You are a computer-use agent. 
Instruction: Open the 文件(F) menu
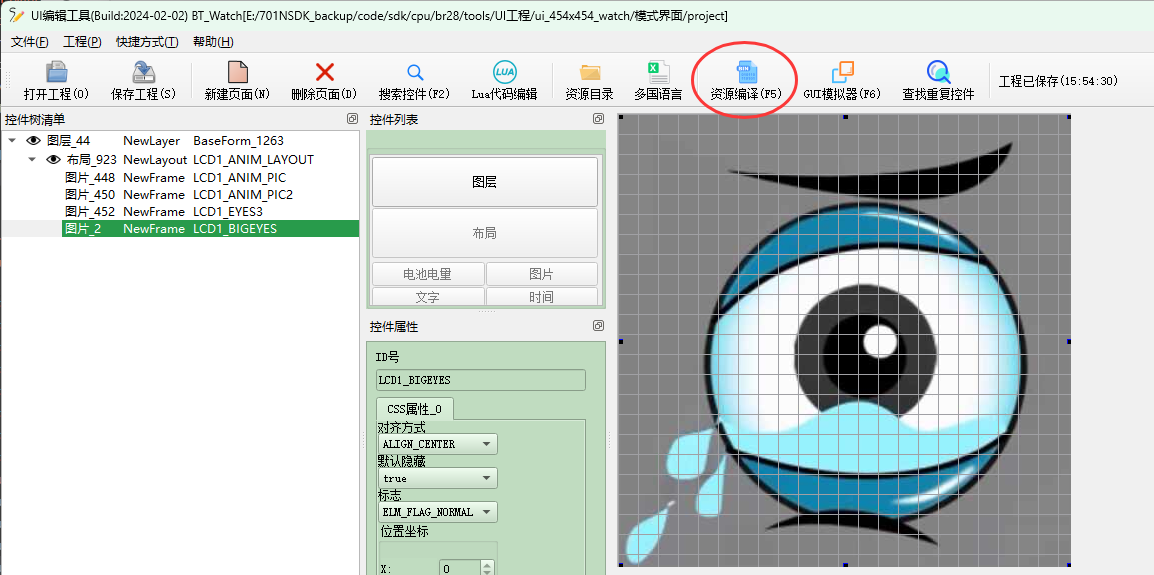click(29, 42)
